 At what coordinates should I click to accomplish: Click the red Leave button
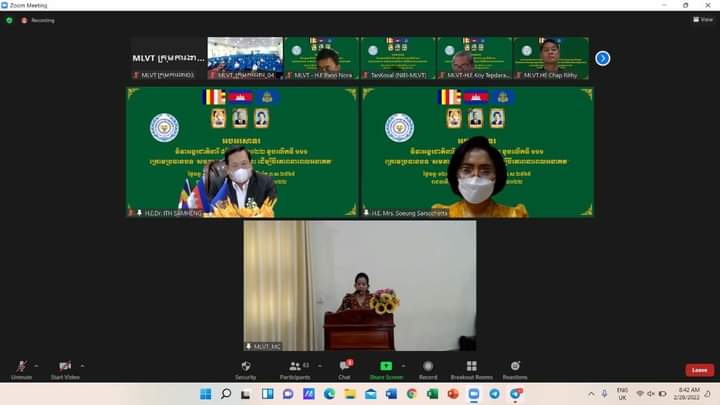[x=699, y=370]
